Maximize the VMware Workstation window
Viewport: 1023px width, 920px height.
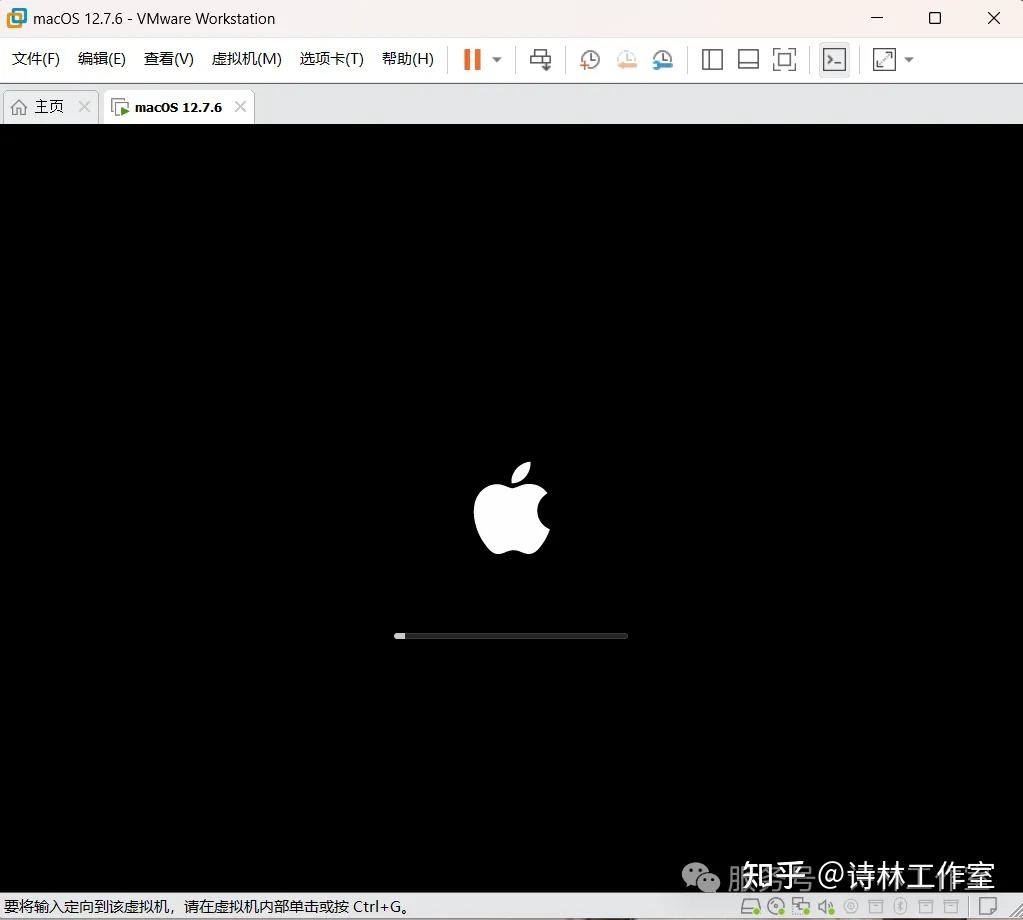coord(935,18)
